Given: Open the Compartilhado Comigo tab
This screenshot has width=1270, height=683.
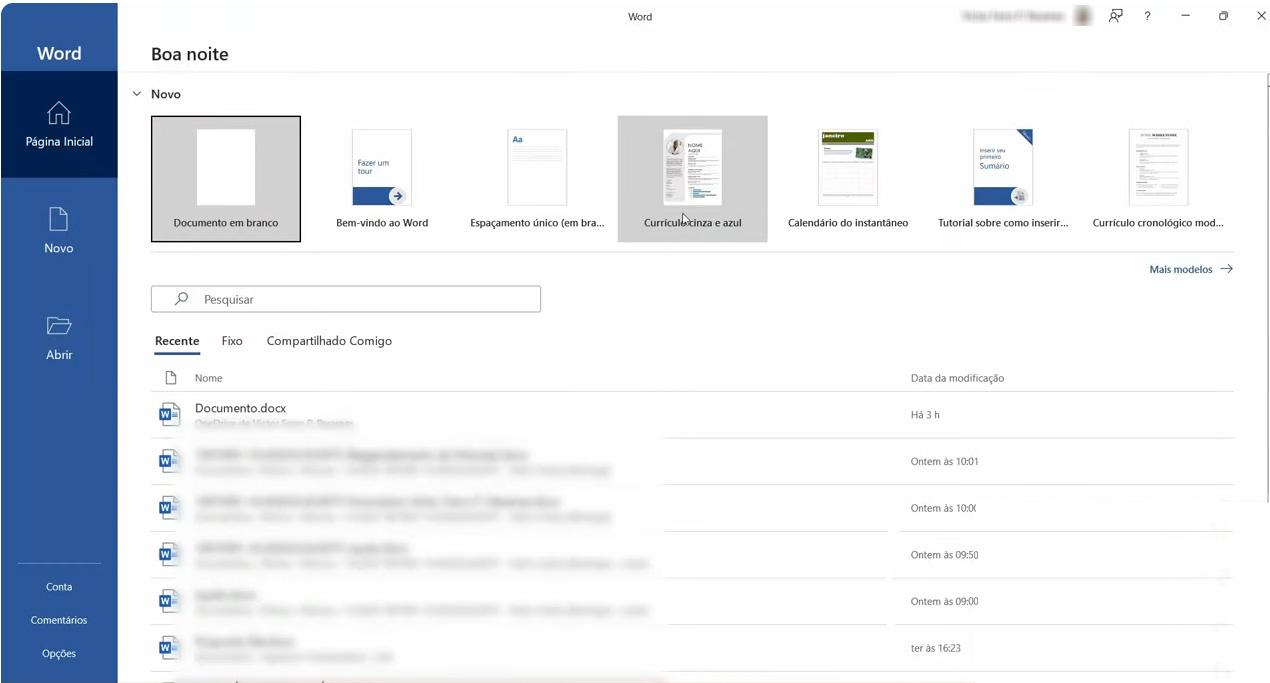Looking at the screenshot, I should click(329, 341).
